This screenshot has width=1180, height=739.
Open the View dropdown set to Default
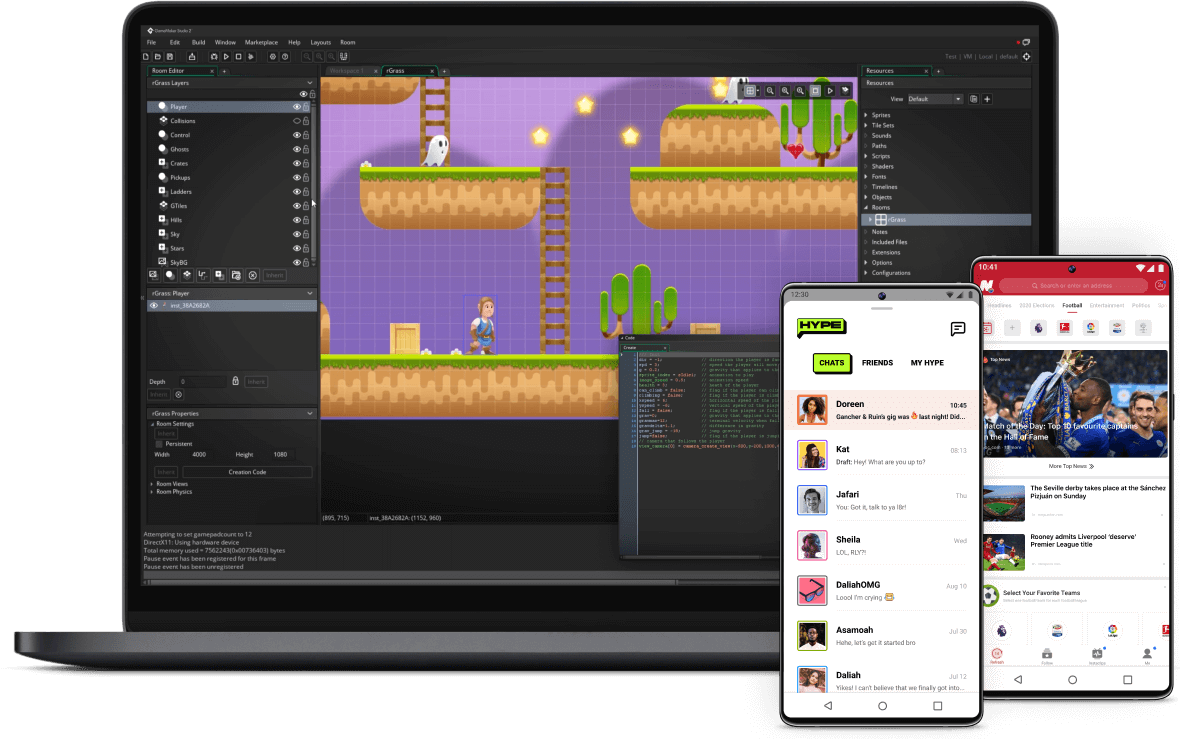pyautogui.click(x=935, y=99)
